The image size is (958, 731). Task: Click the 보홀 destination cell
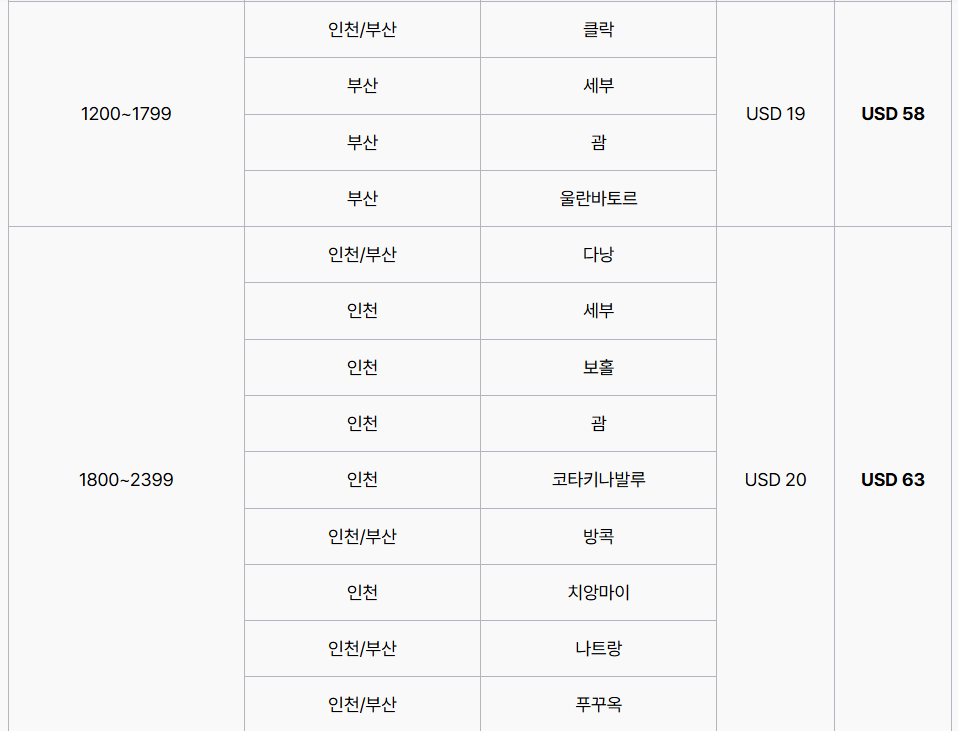coord(598,367)
